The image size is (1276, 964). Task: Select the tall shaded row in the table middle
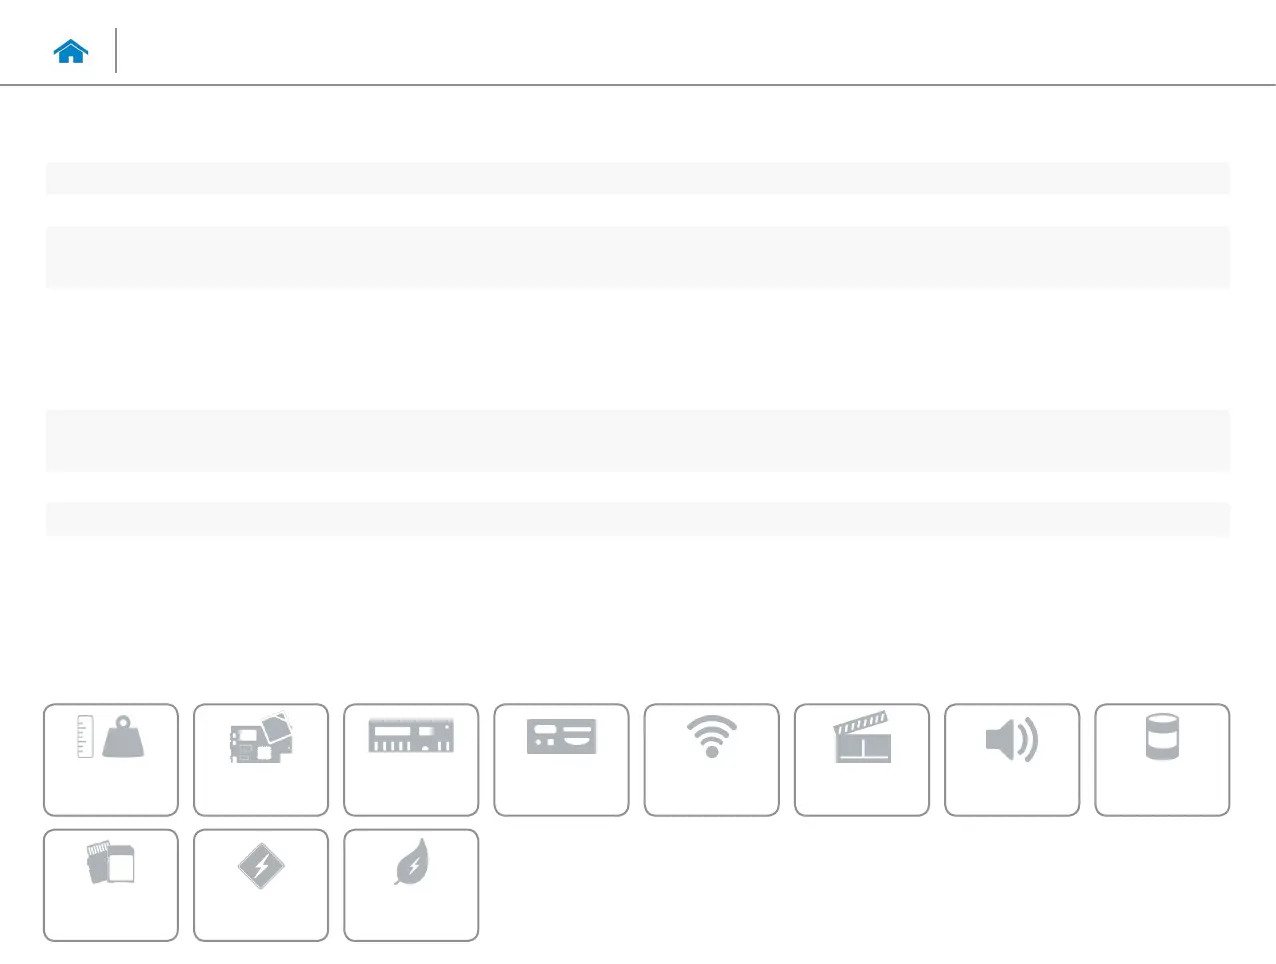coord(638,440)
